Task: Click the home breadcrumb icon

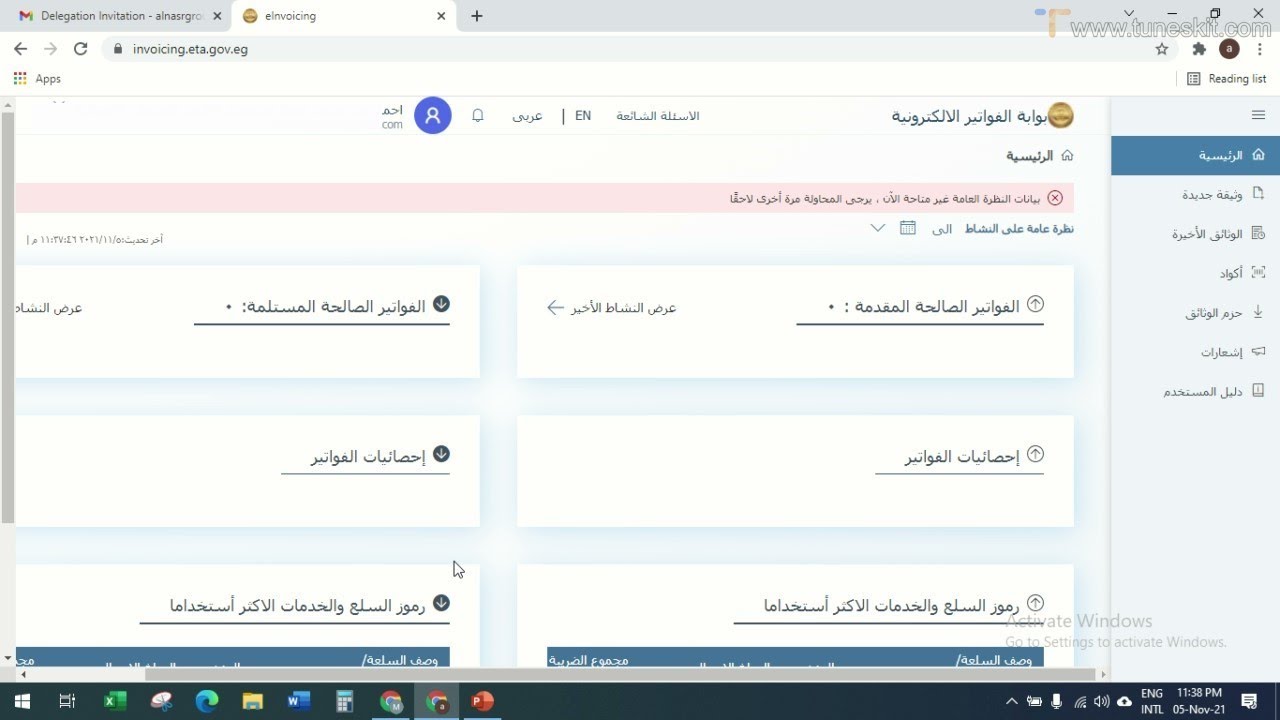Action: (1067, 156)
